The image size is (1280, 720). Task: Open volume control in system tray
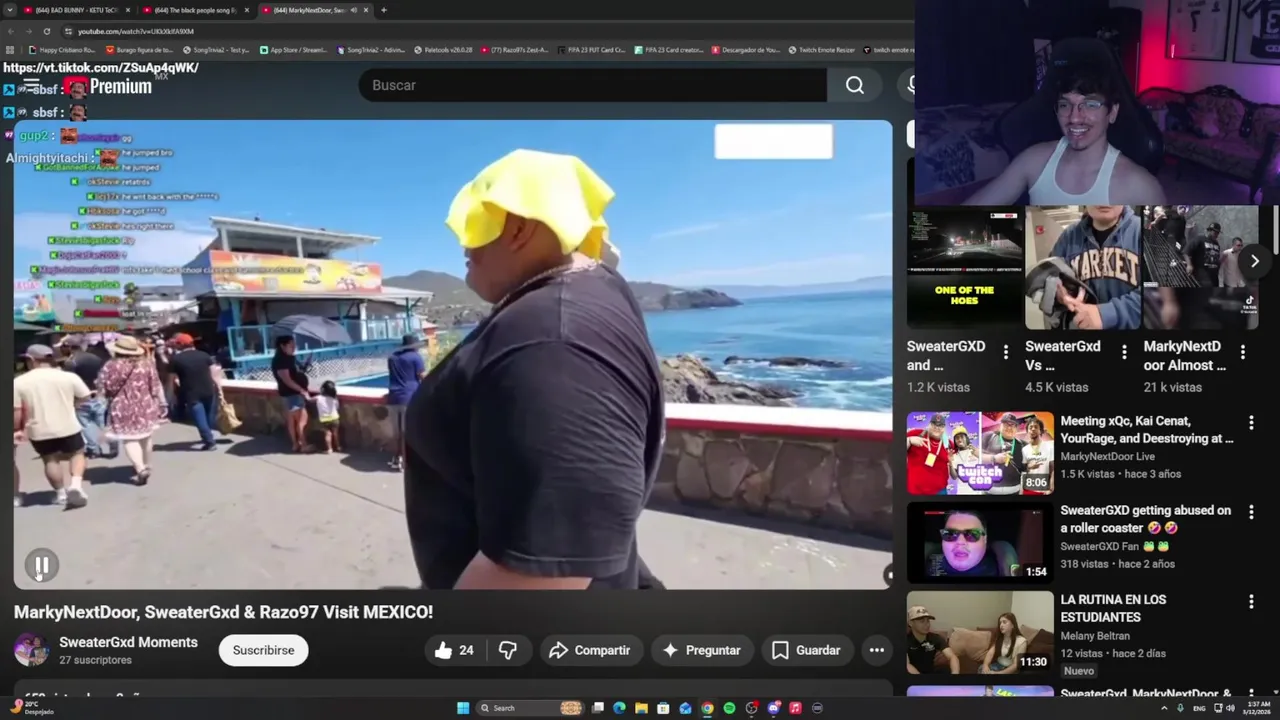[1230, 708]
